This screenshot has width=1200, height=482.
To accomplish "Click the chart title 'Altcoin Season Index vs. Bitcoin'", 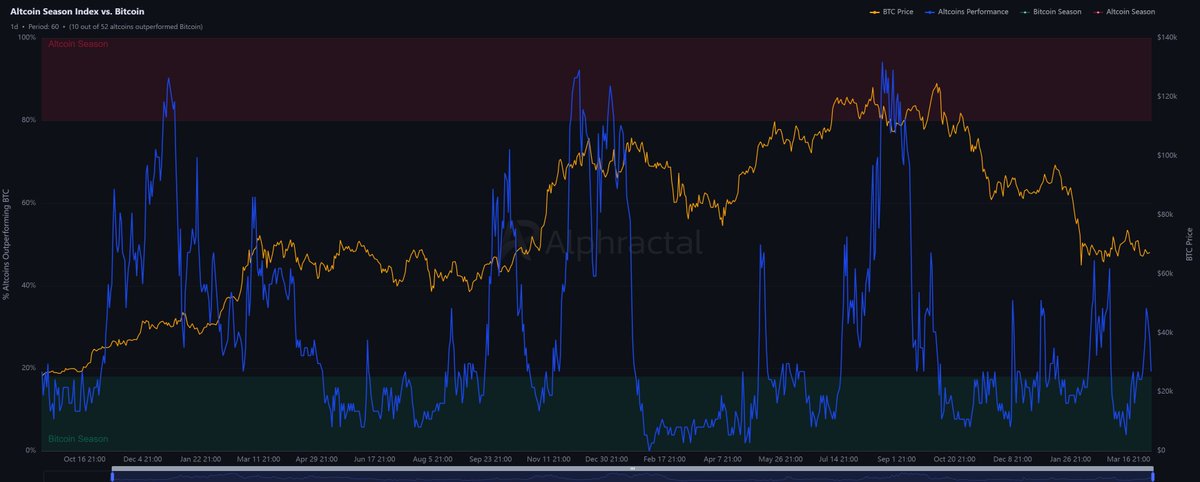I will tap(77, 11).
